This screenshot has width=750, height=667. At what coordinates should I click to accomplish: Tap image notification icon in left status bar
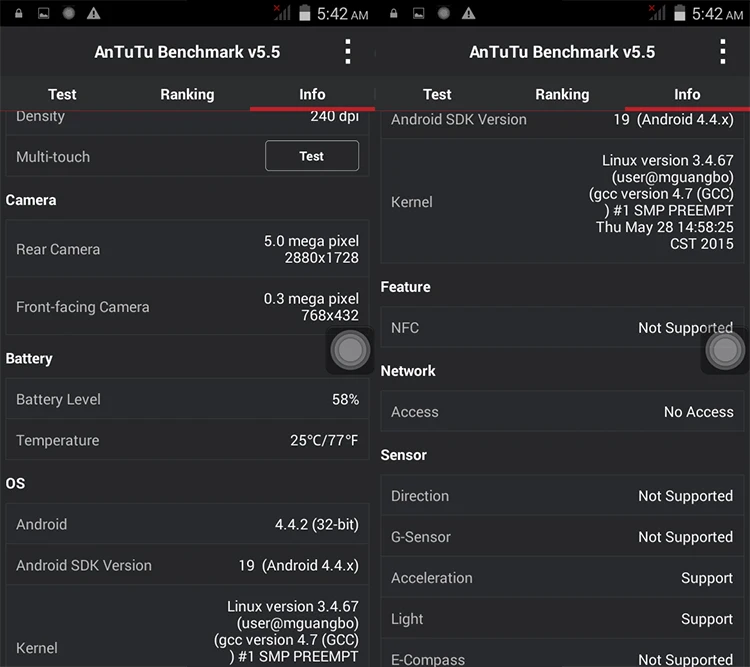click(44, 13)
